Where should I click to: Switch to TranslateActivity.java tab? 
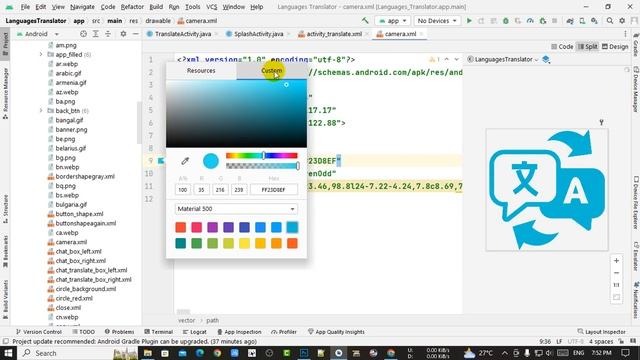(x=182, y=34)
